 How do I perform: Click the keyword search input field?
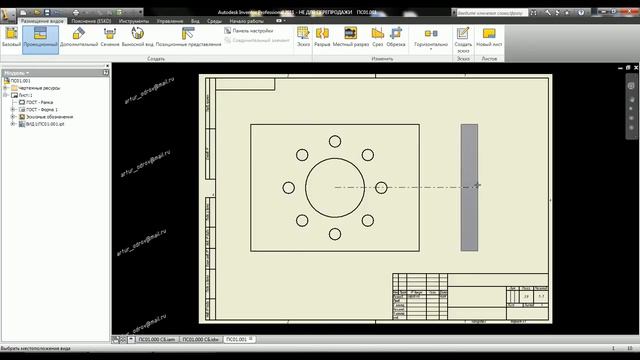[492, 13]
